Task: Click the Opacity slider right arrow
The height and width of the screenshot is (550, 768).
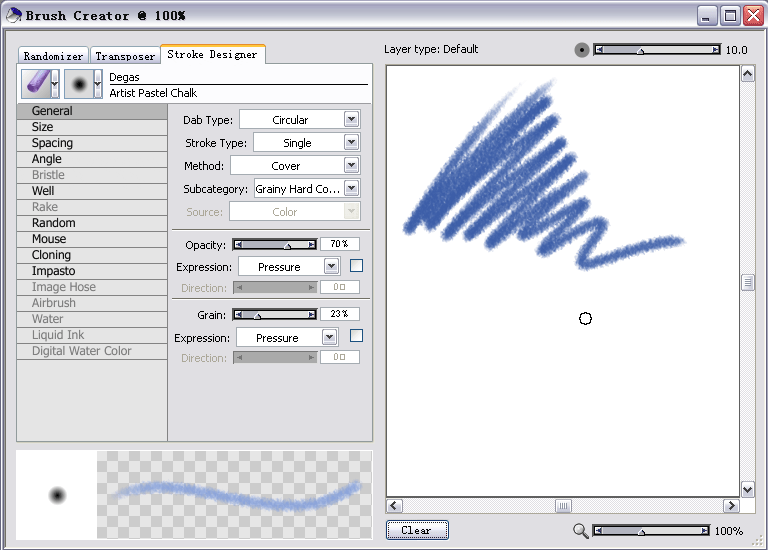Action: pos(312,244)
